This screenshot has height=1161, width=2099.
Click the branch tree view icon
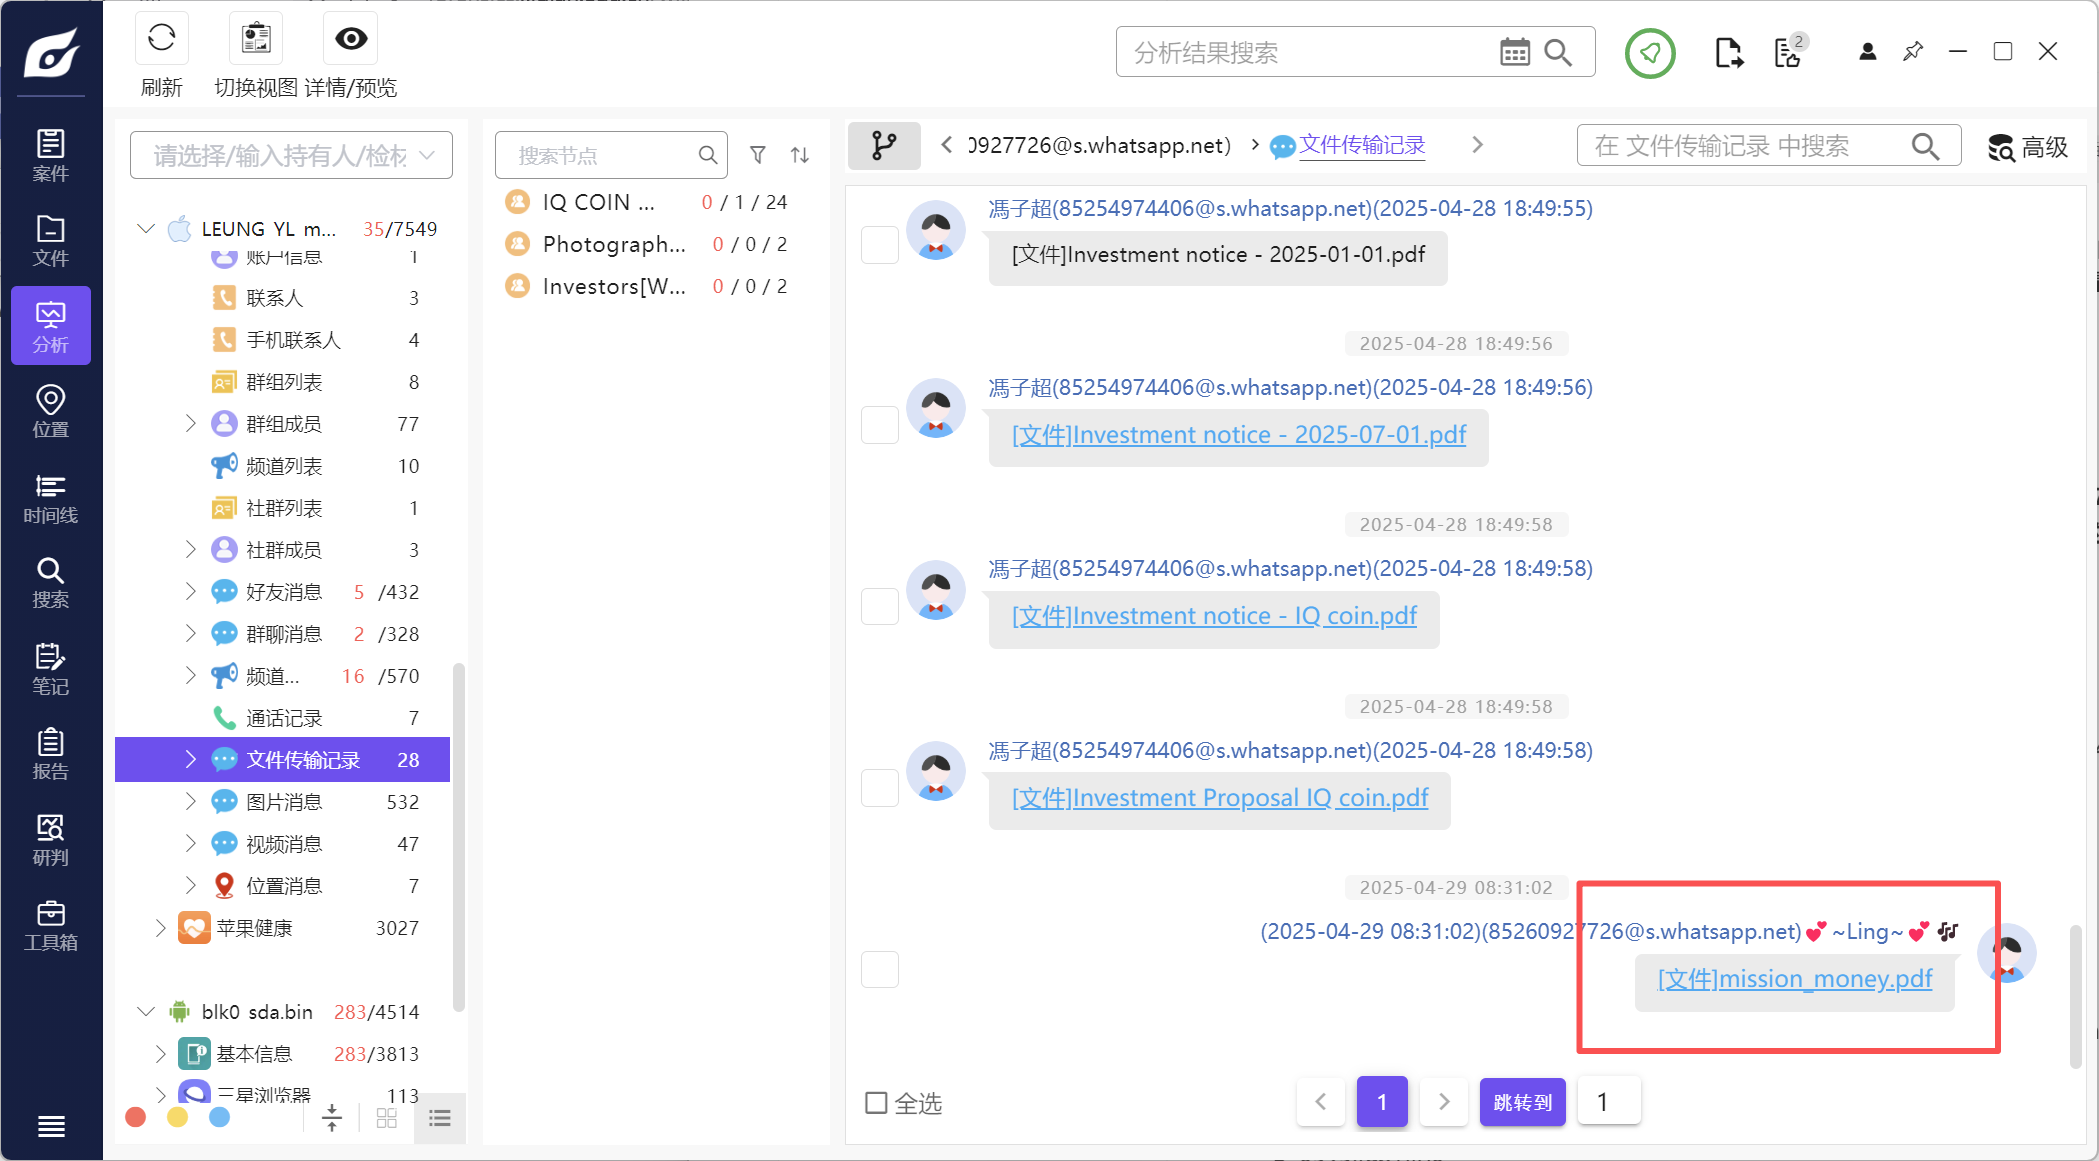(x=884, y=146)
